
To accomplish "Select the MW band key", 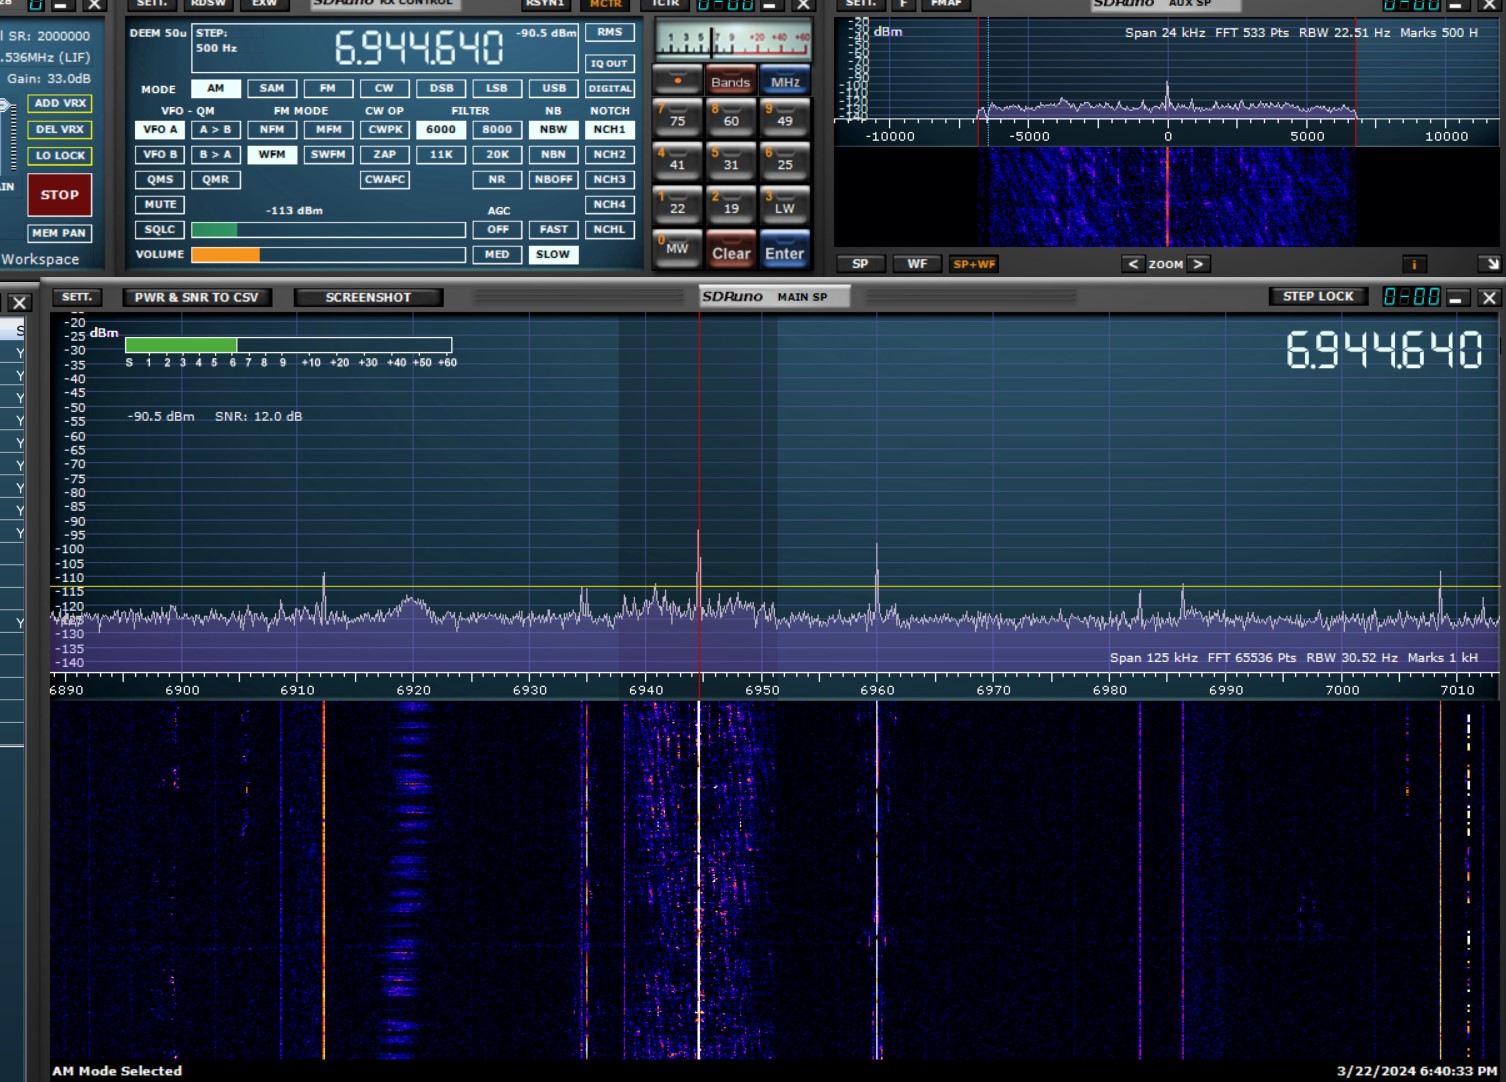I will coord(677,249).
